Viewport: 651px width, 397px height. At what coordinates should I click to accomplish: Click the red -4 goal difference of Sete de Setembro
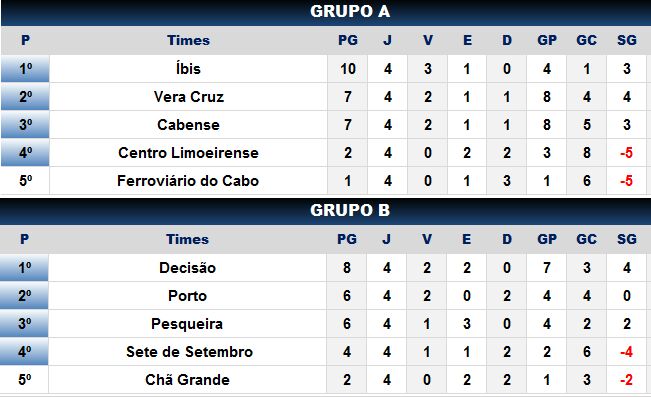click(627, 352)
